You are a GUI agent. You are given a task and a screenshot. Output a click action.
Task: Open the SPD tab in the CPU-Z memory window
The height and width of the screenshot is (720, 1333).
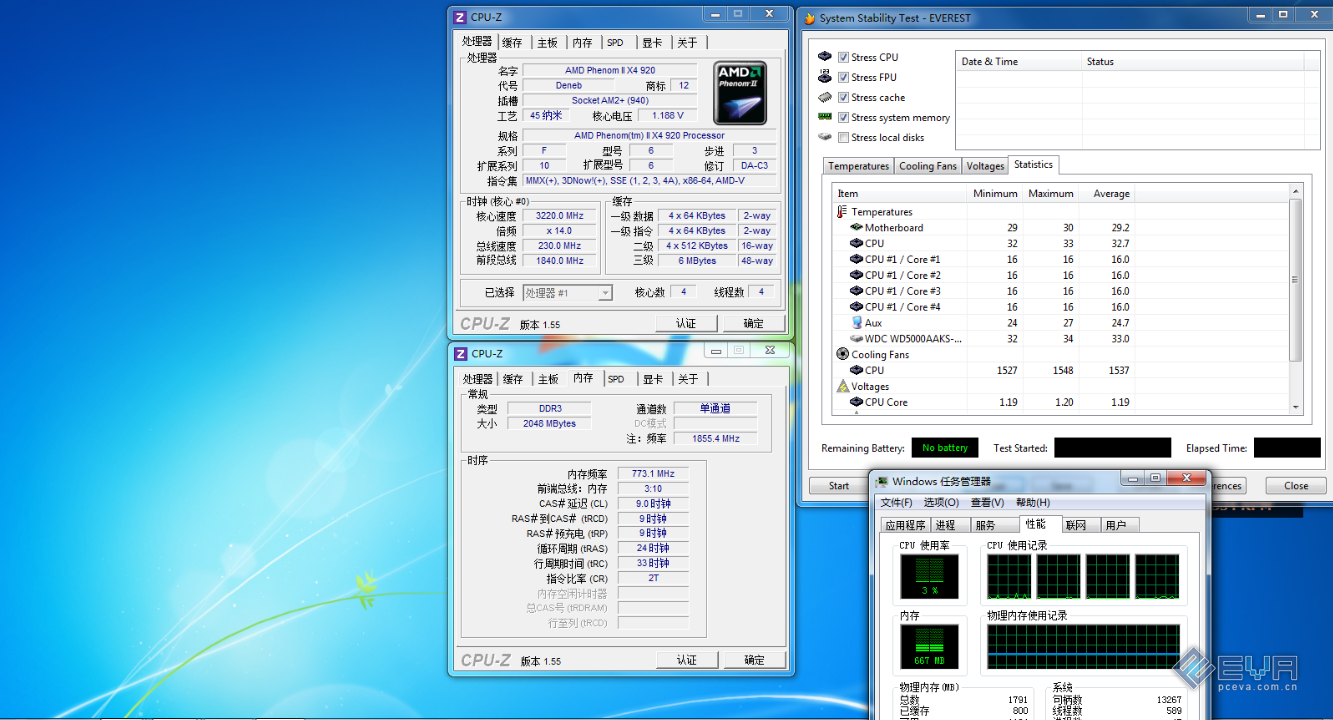click(x=616, y=379)
